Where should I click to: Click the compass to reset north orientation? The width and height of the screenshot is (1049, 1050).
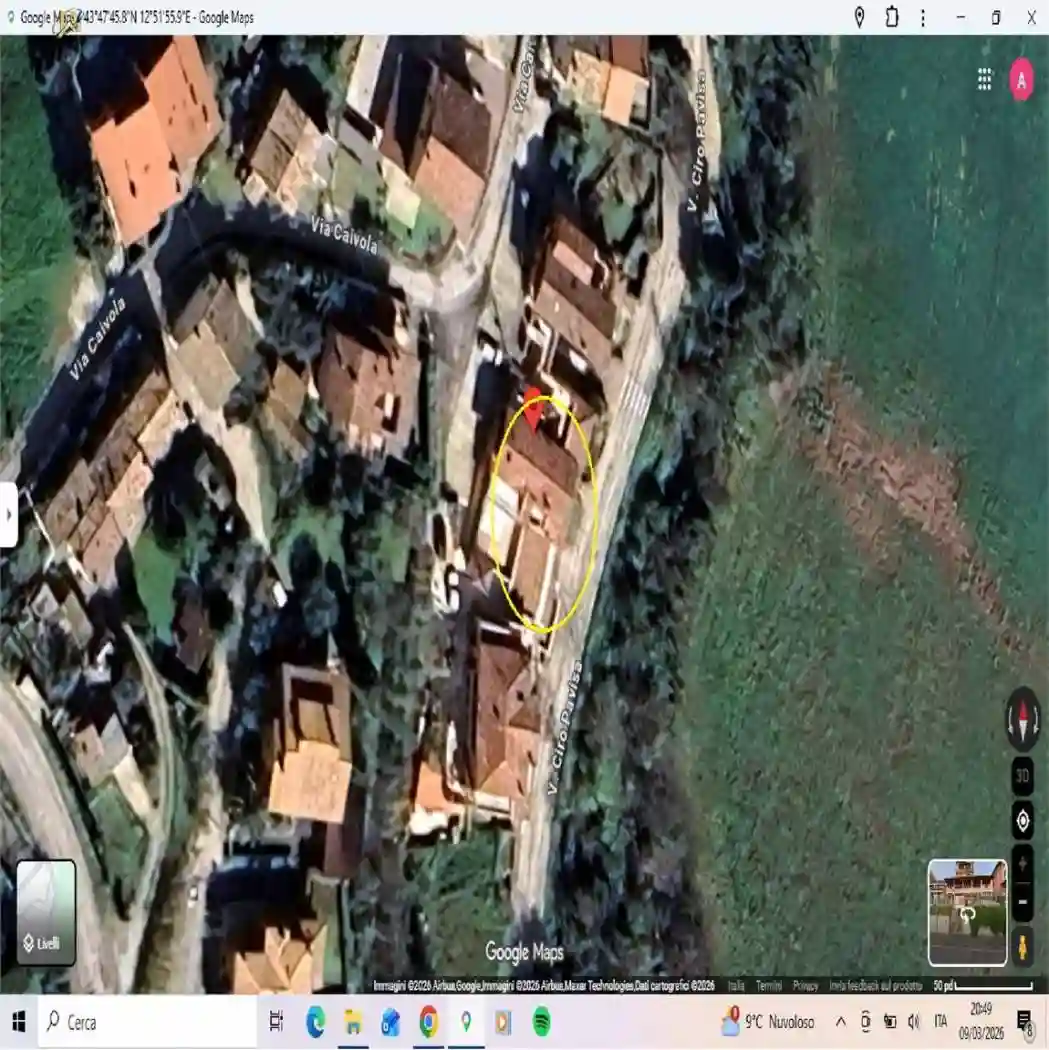click(x=1022, y=722)
